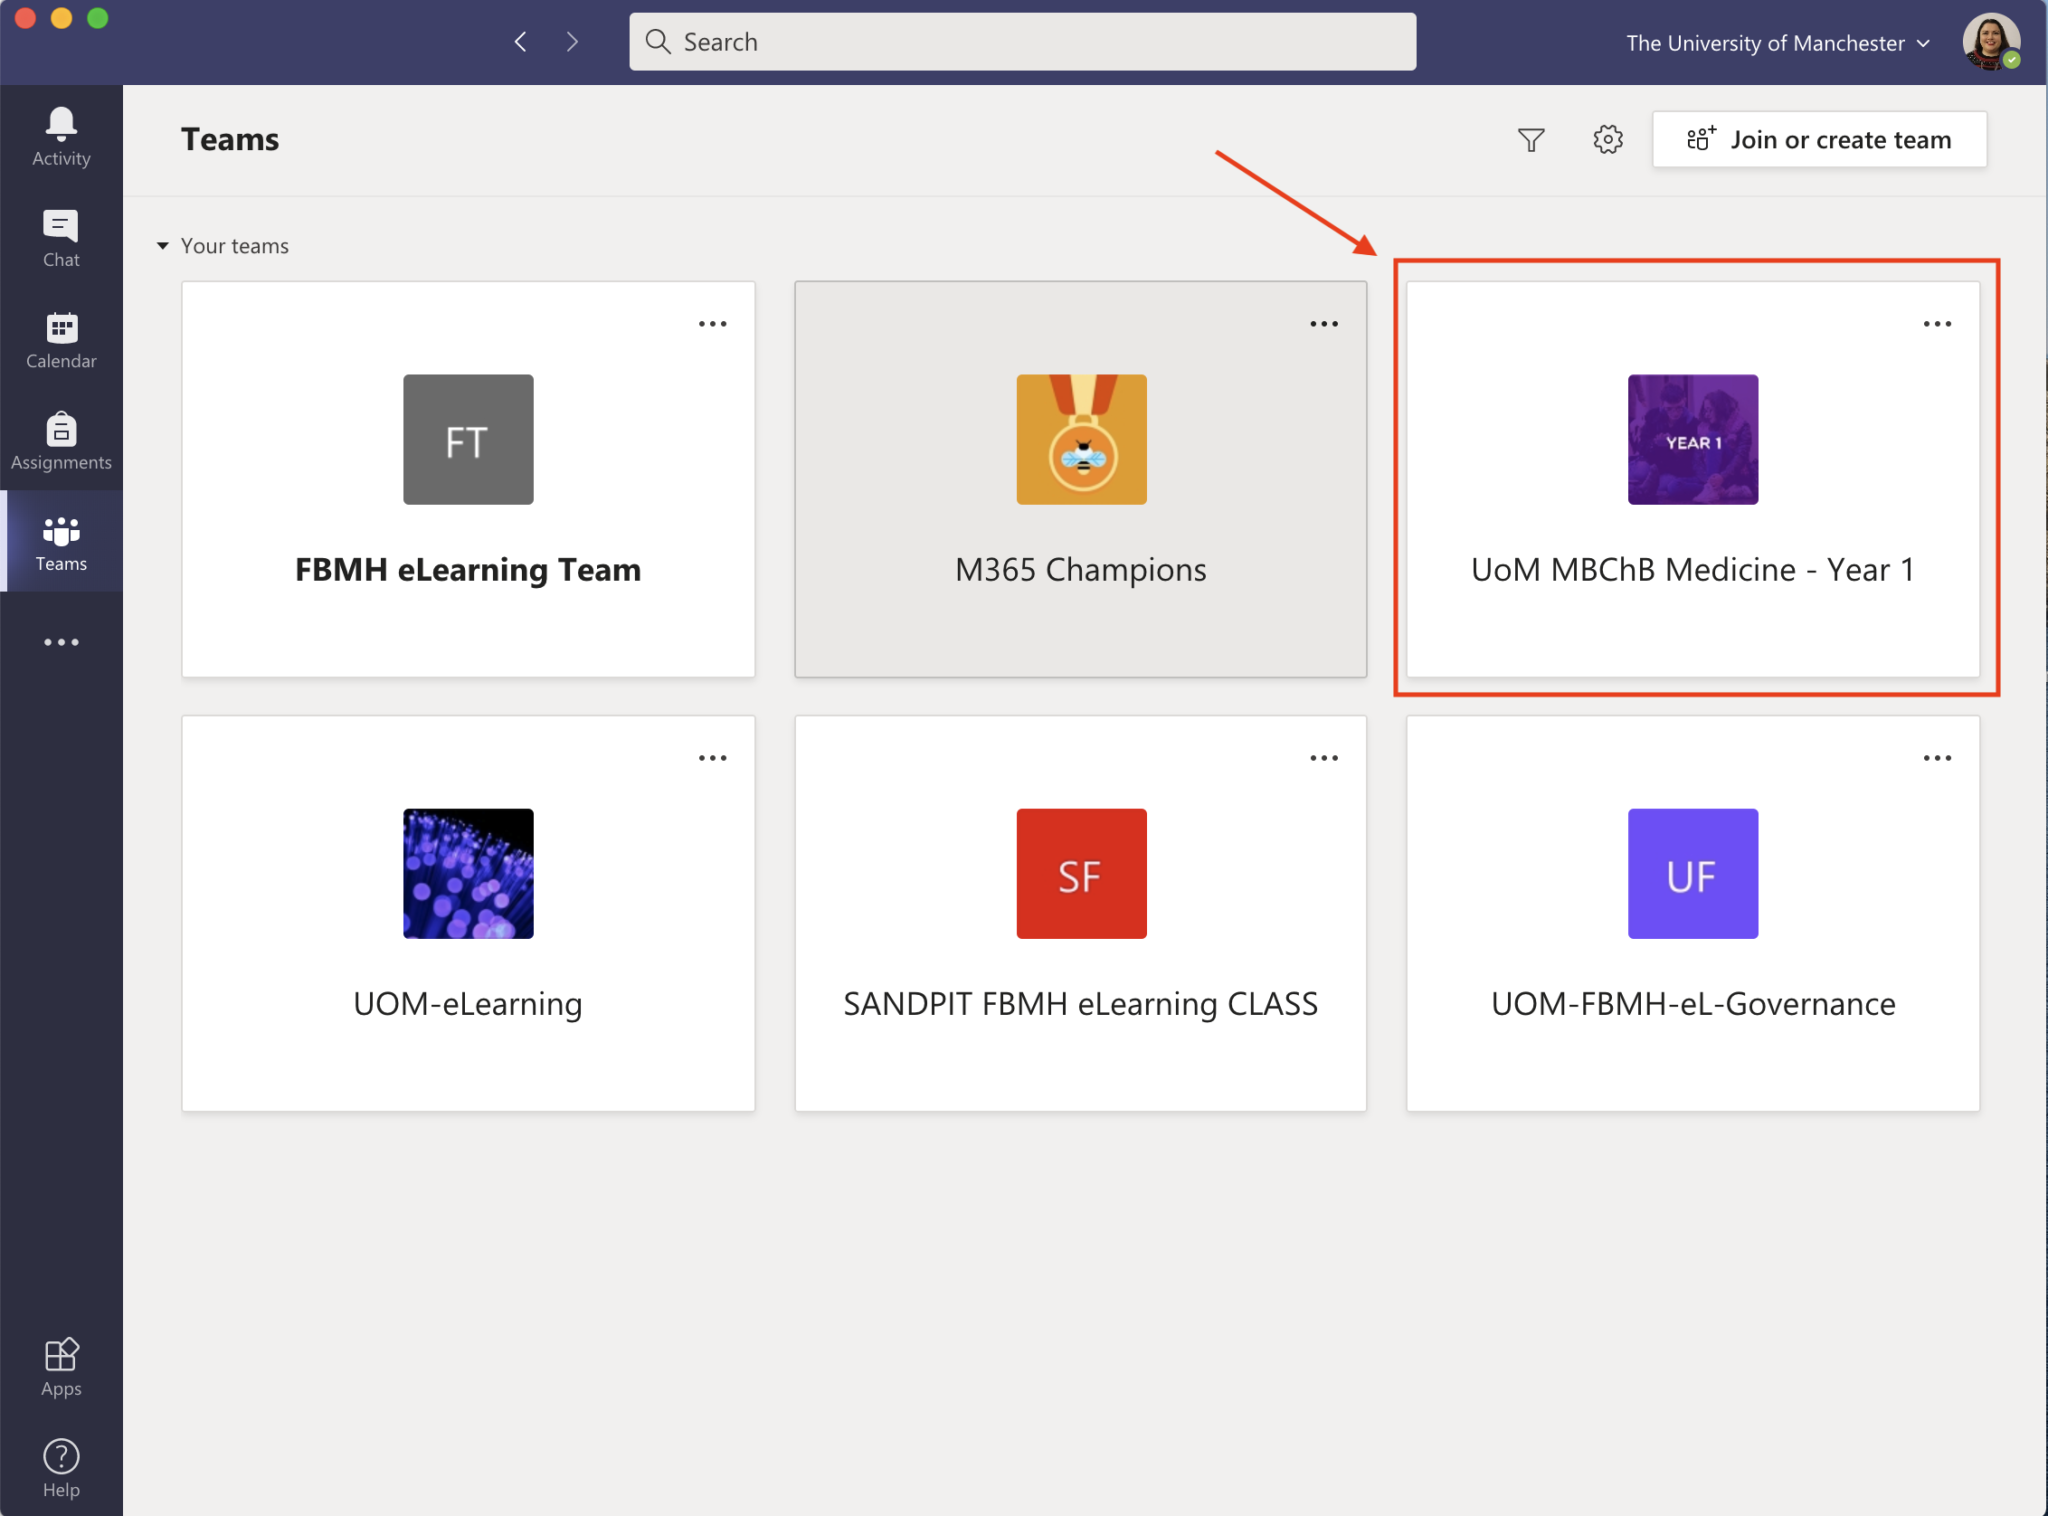2048x1516 pixels.
Task: Select the Chat icon in sidebar
Action: (60, 237)
